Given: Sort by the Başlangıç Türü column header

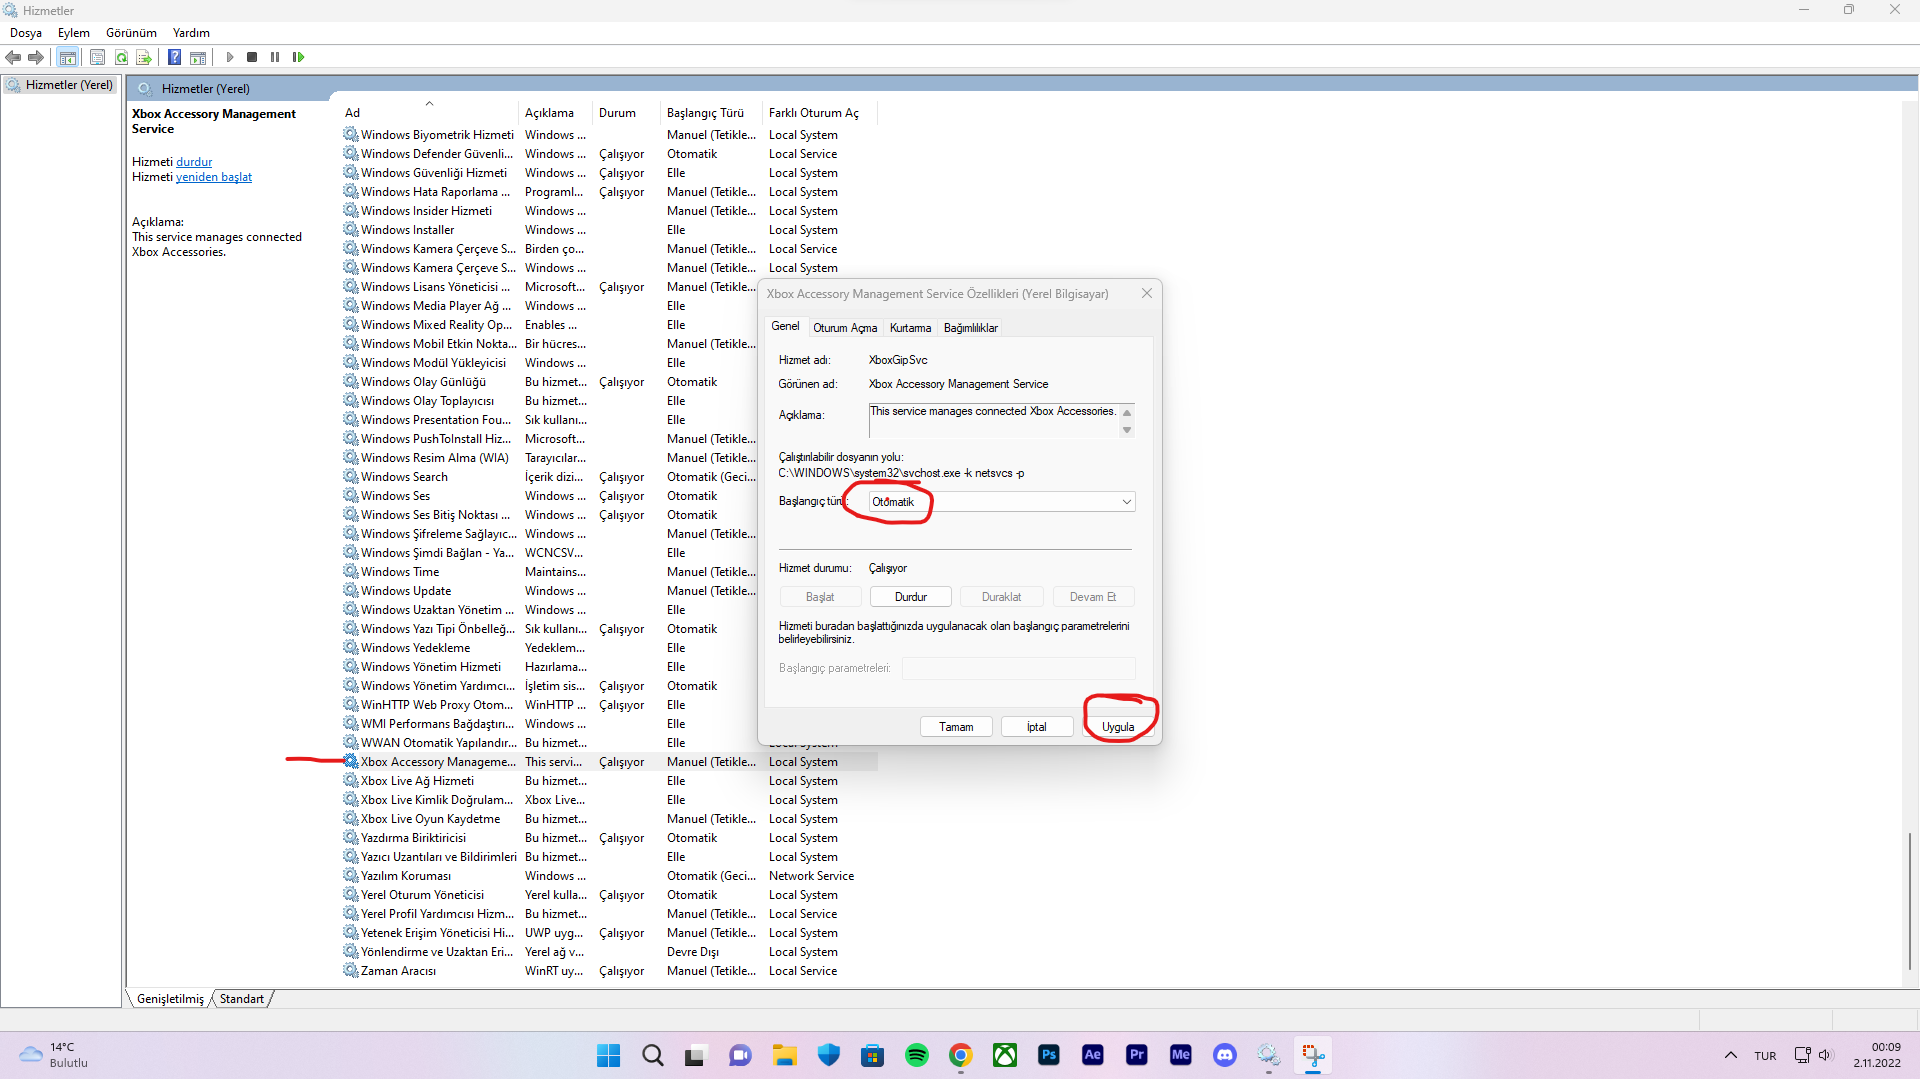Looking at the screenshot, I should click(711, 113).
